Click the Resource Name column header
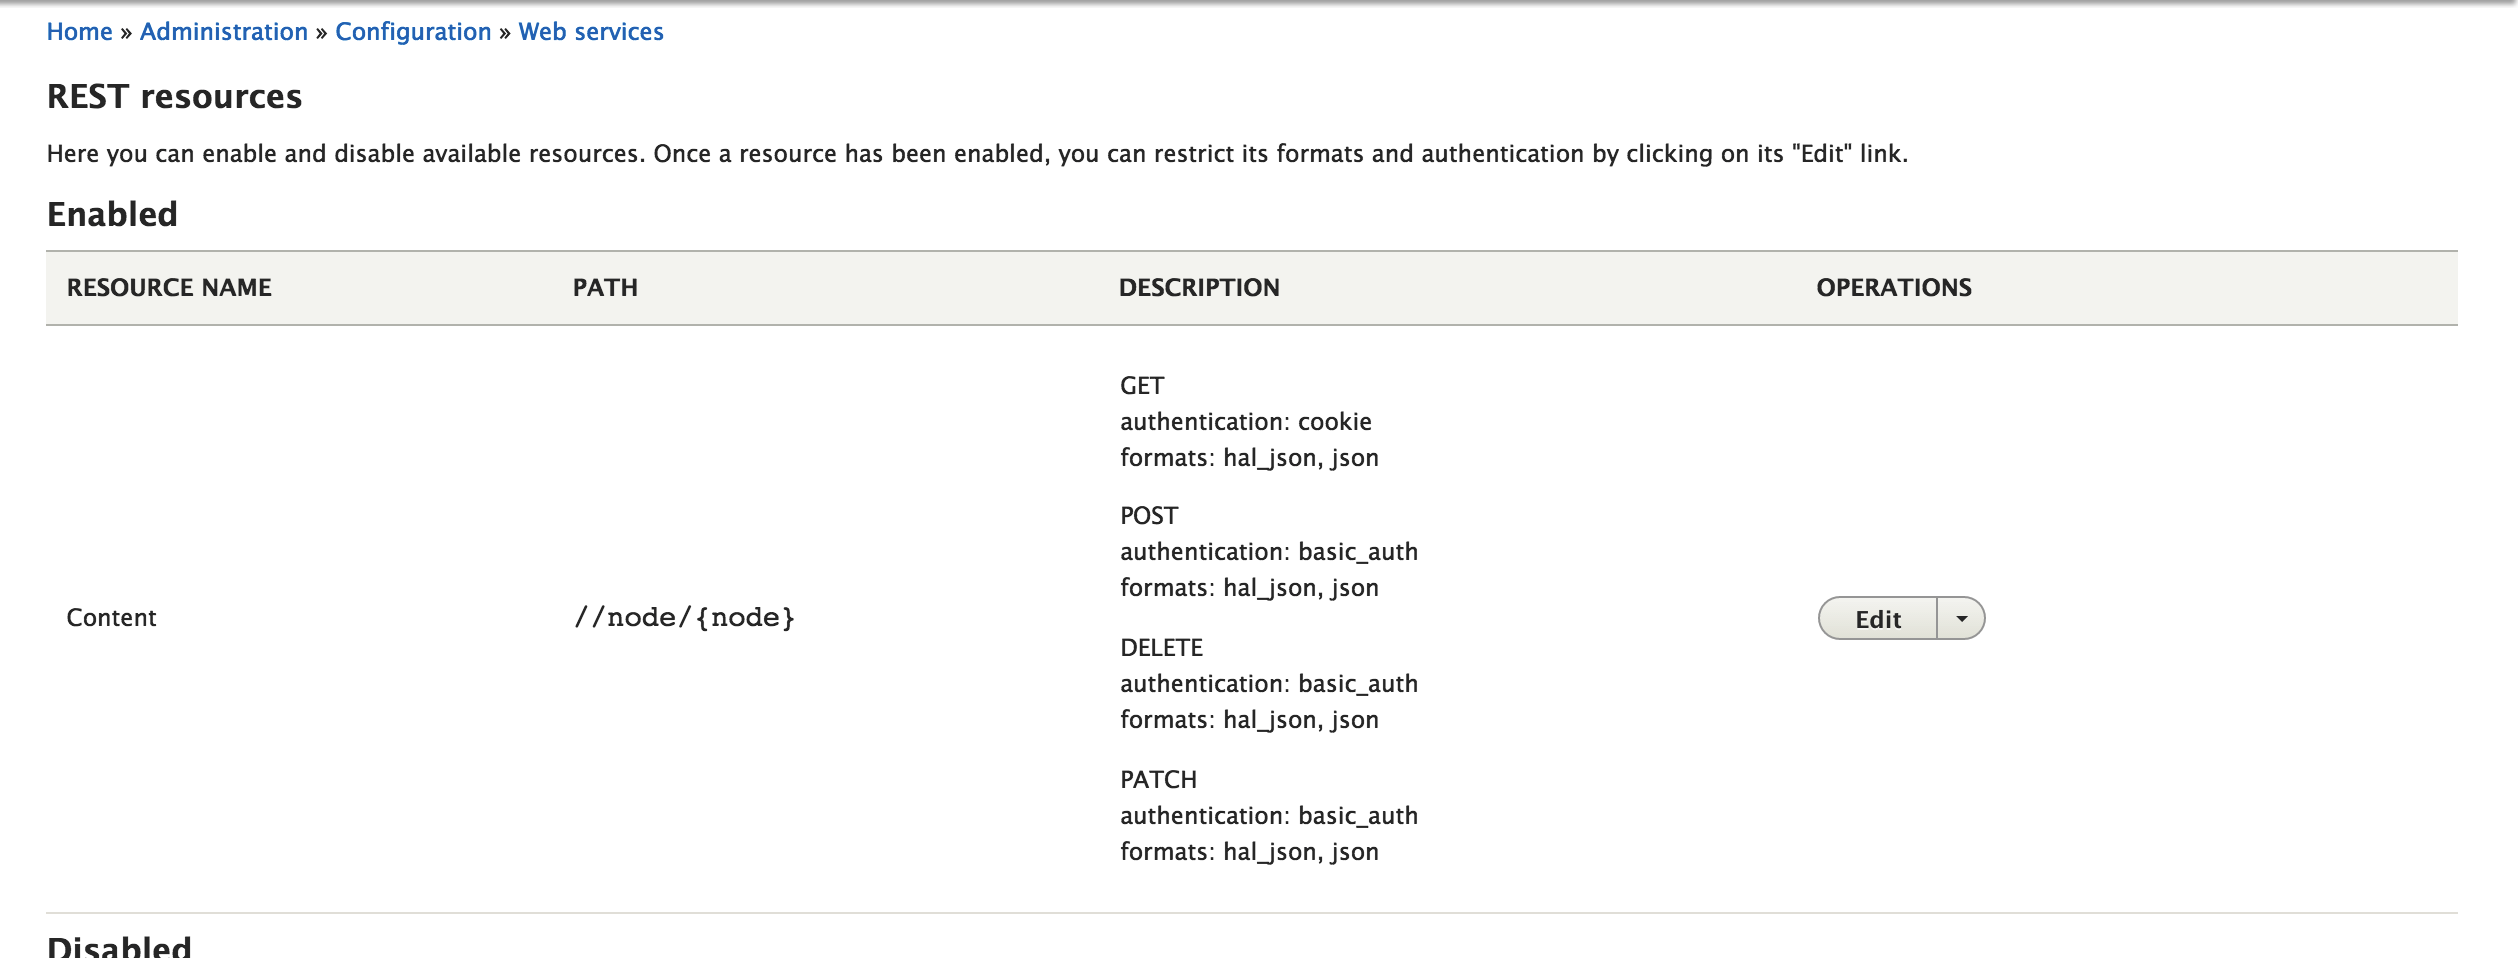The height and width of the screenshot is (958, 2518). (x=169, y=288)
